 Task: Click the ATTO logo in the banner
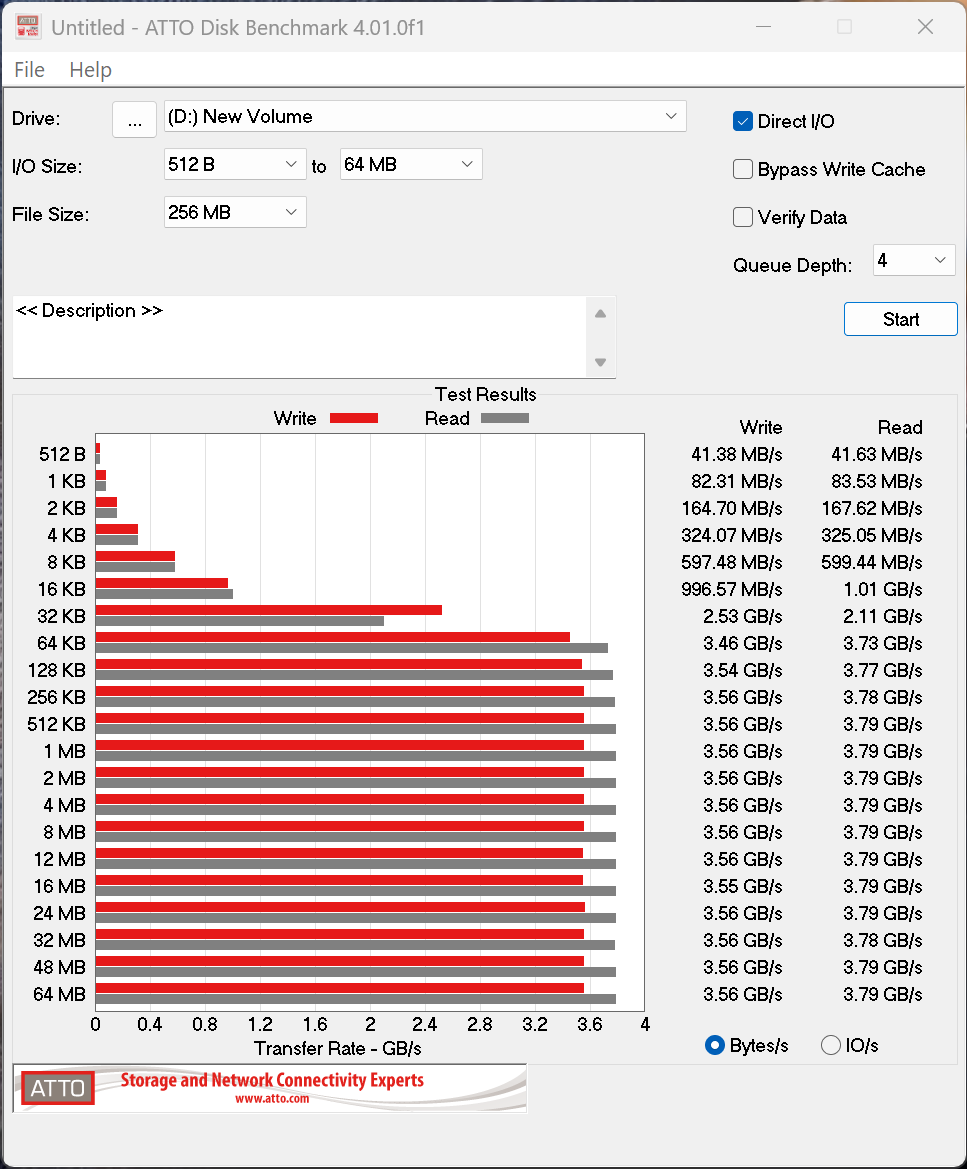tap(58, 1088)
